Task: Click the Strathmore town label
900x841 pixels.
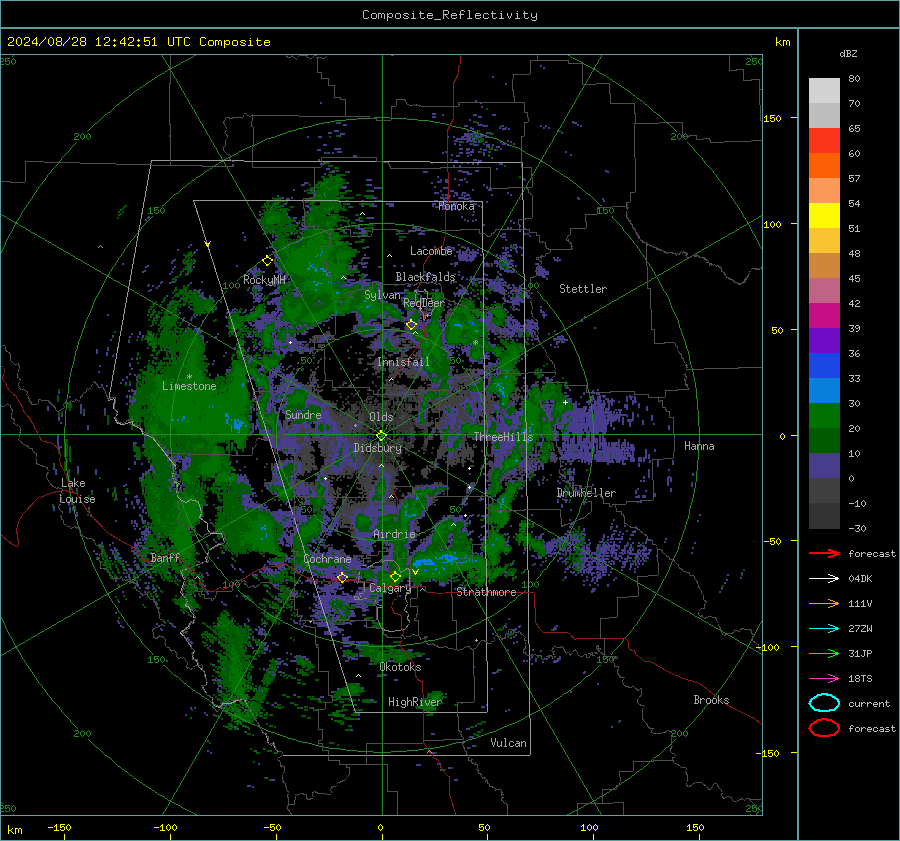Action: [x=486, y=592]
